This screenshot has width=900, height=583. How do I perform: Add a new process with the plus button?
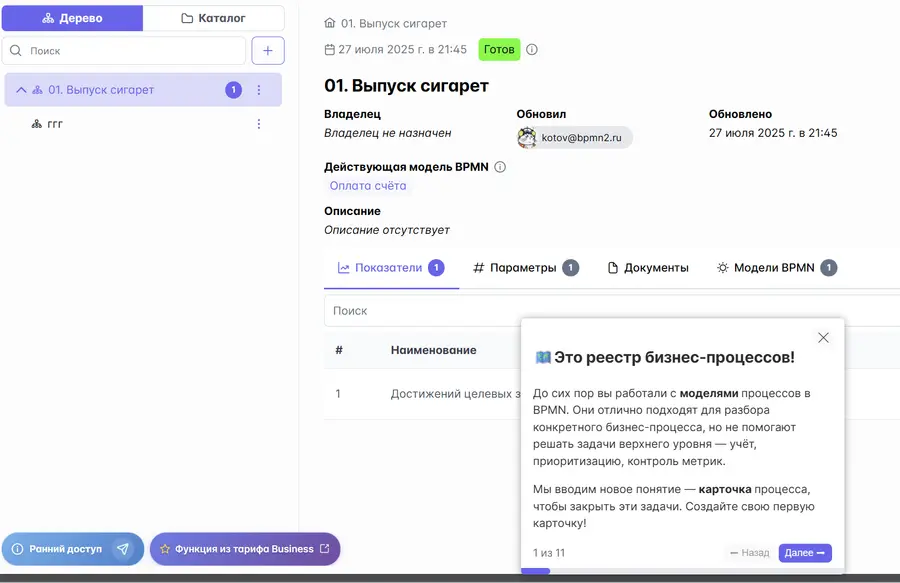click(268, 50)
